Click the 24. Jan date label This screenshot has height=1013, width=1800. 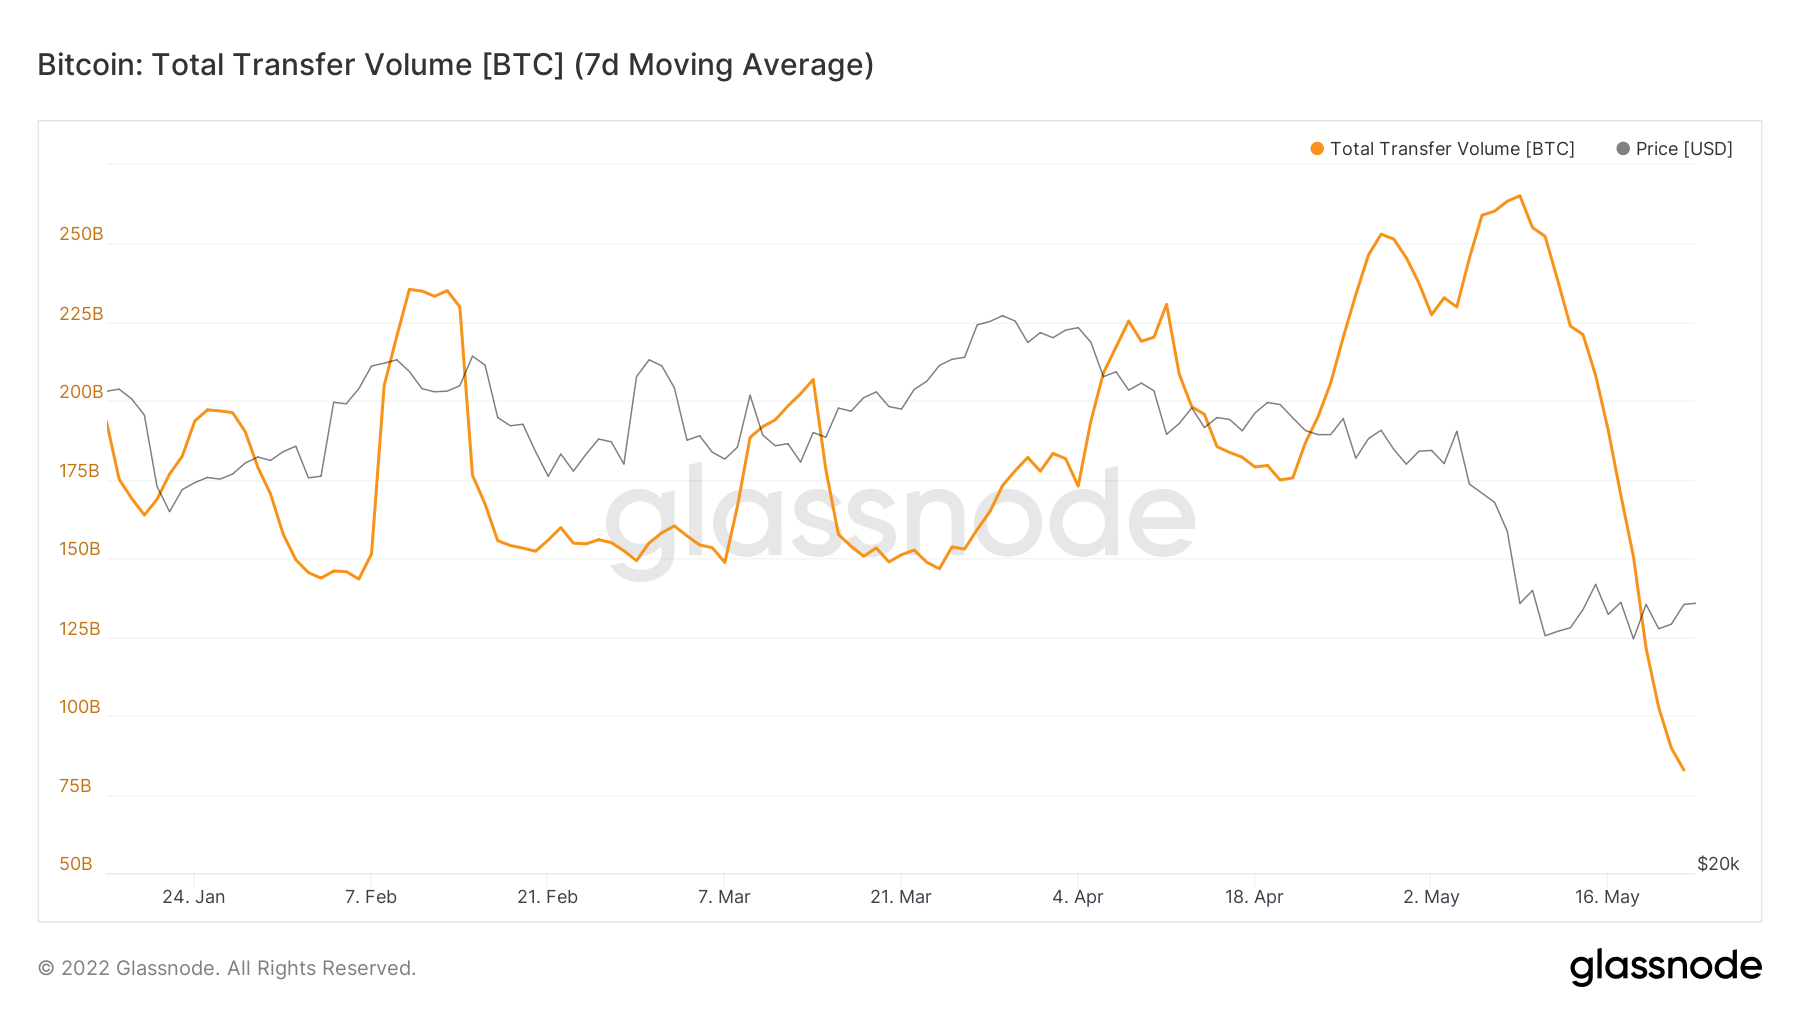point(194,897)
